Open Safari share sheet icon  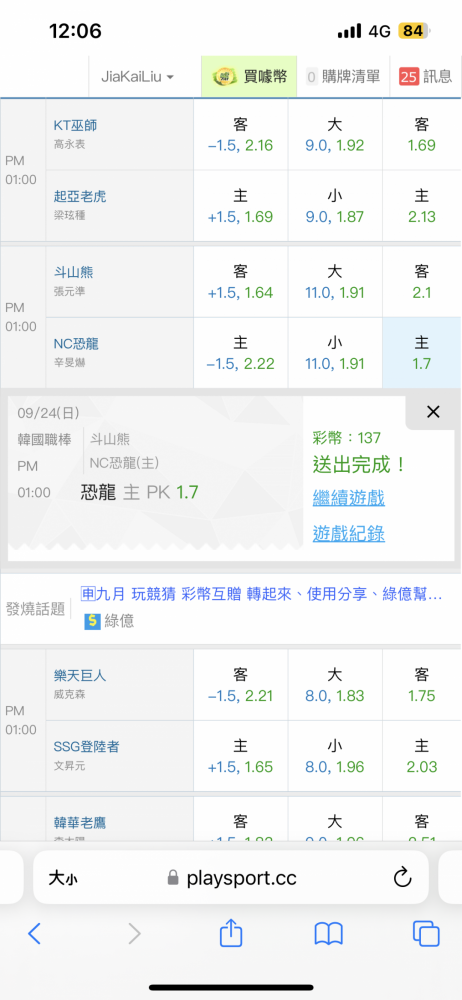tap(231, 933)
